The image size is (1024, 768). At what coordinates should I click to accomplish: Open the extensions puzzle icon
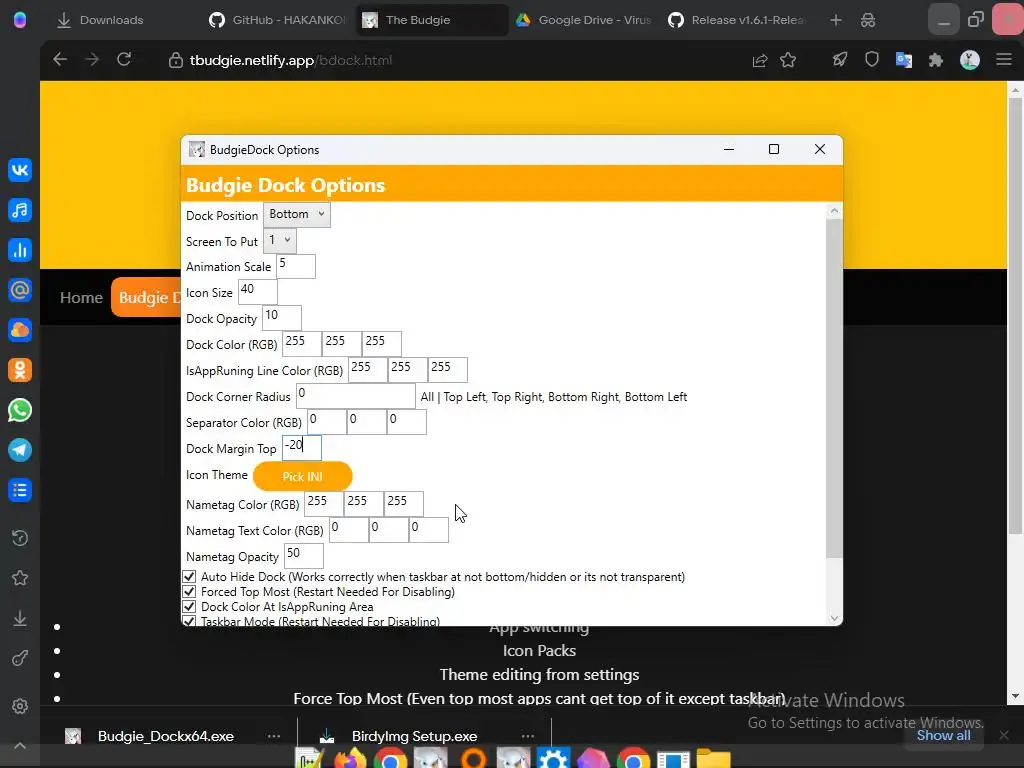pyautogui.click(x=936, y=61)
